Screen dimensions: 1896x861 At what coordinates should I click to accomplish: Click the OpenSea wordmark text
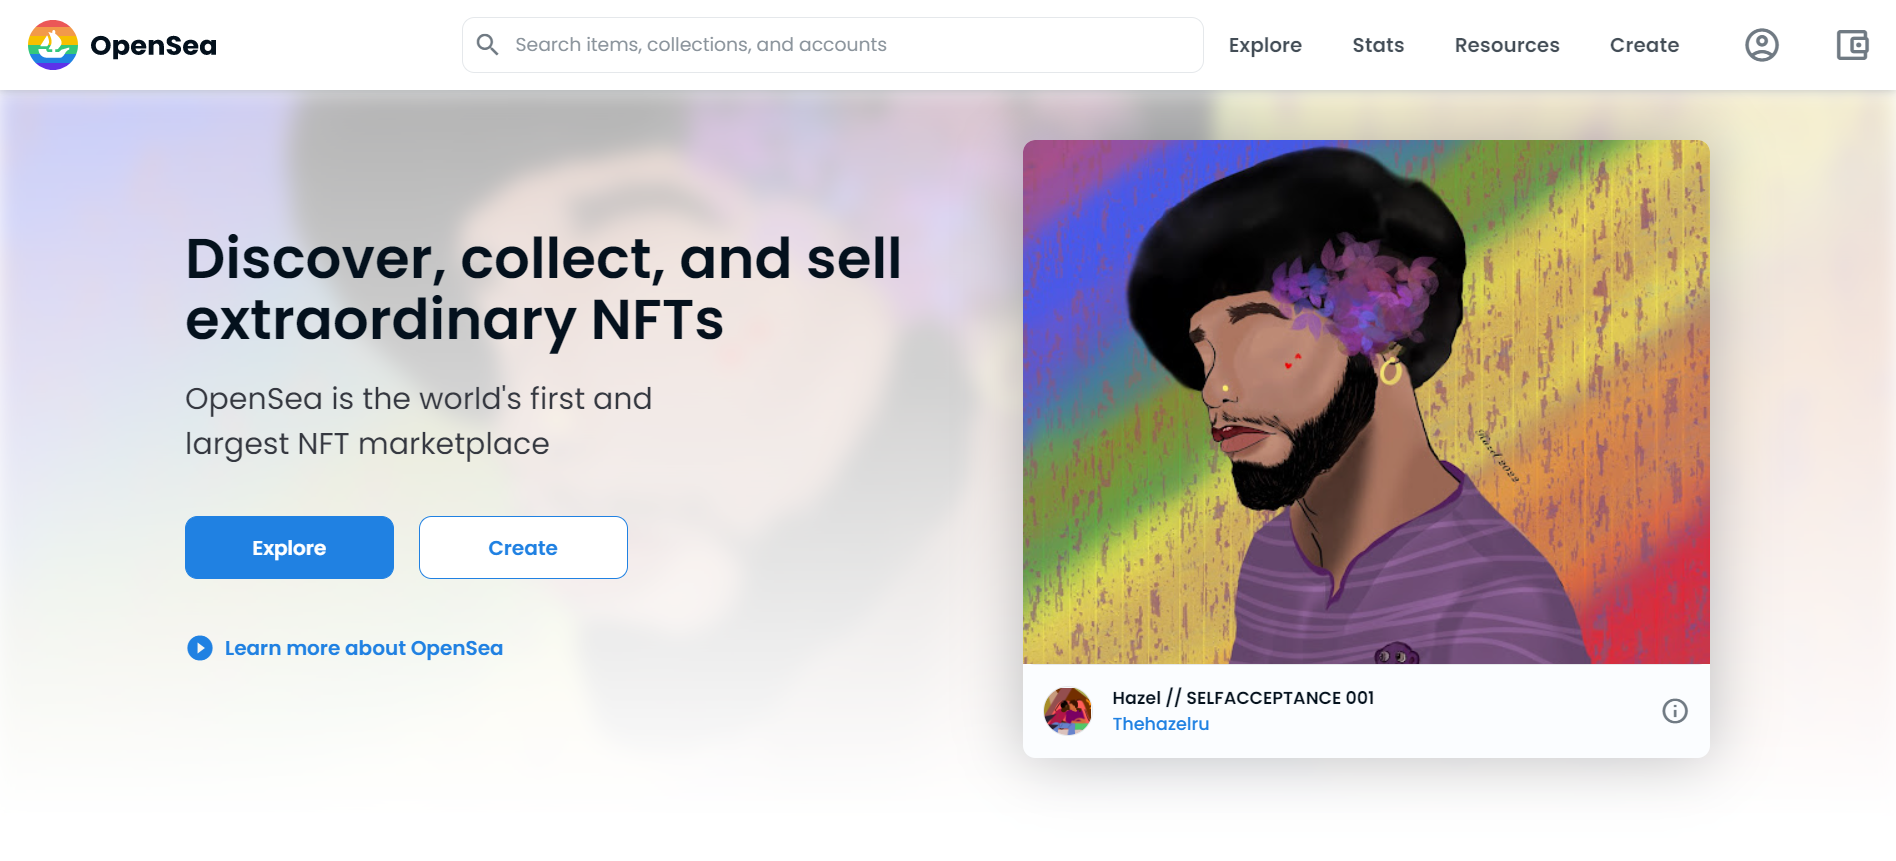click(x=153, y=46)
